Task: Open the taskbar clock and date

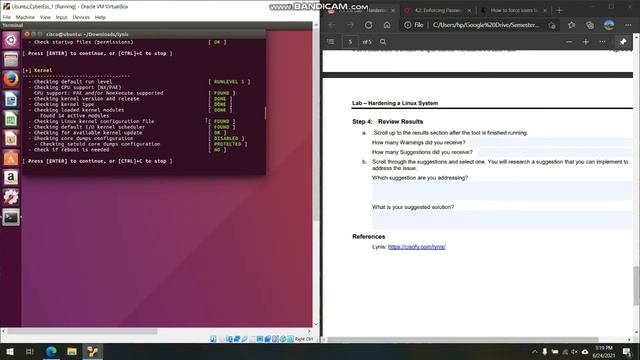Action: click(x=604, y=351)
